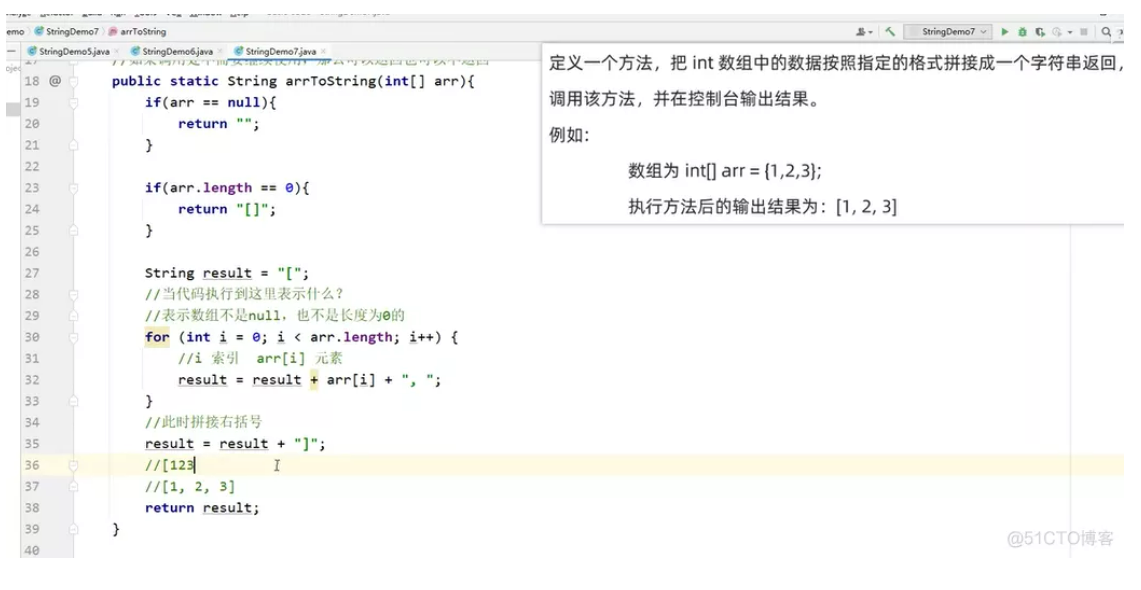Image resolution: width=1141 pixels, height=590 pixels.
Task: Collapse the arr.length check fold on line 23
Action: 73,188
